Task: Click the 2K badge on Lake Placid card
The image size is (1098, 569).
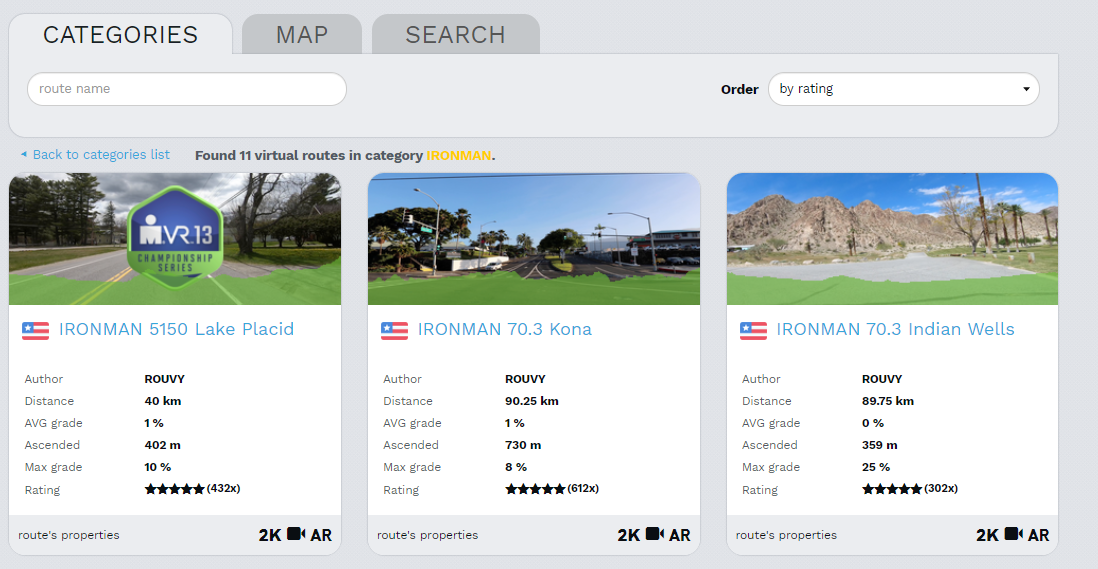Action: pyautogui.click(x=270, y=535)
